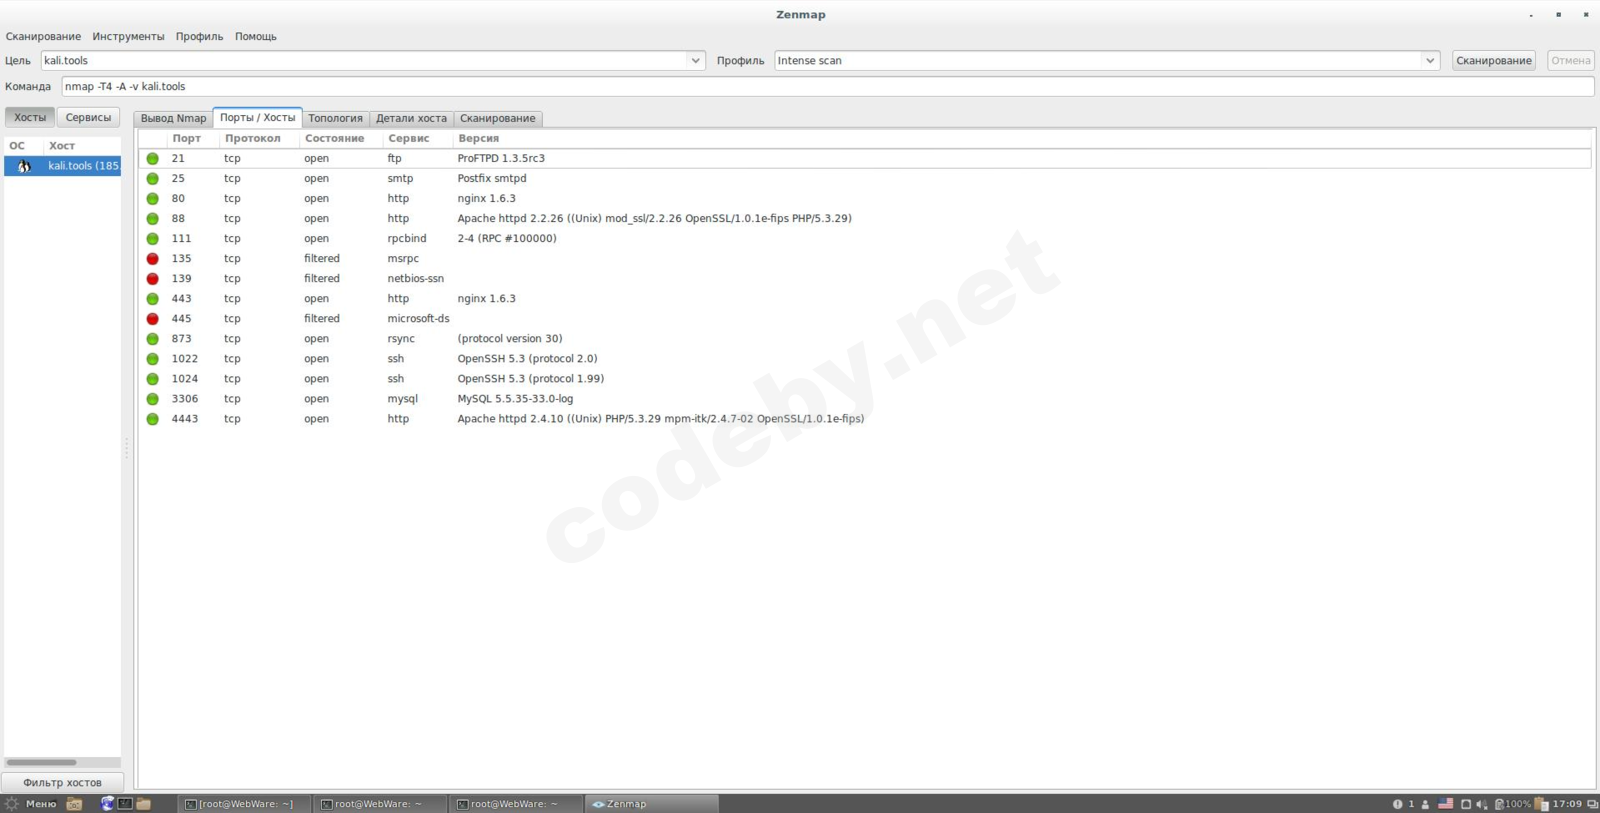Click the user account tray icon
The image size is (1600, 813).
[x=1425, y=804]
